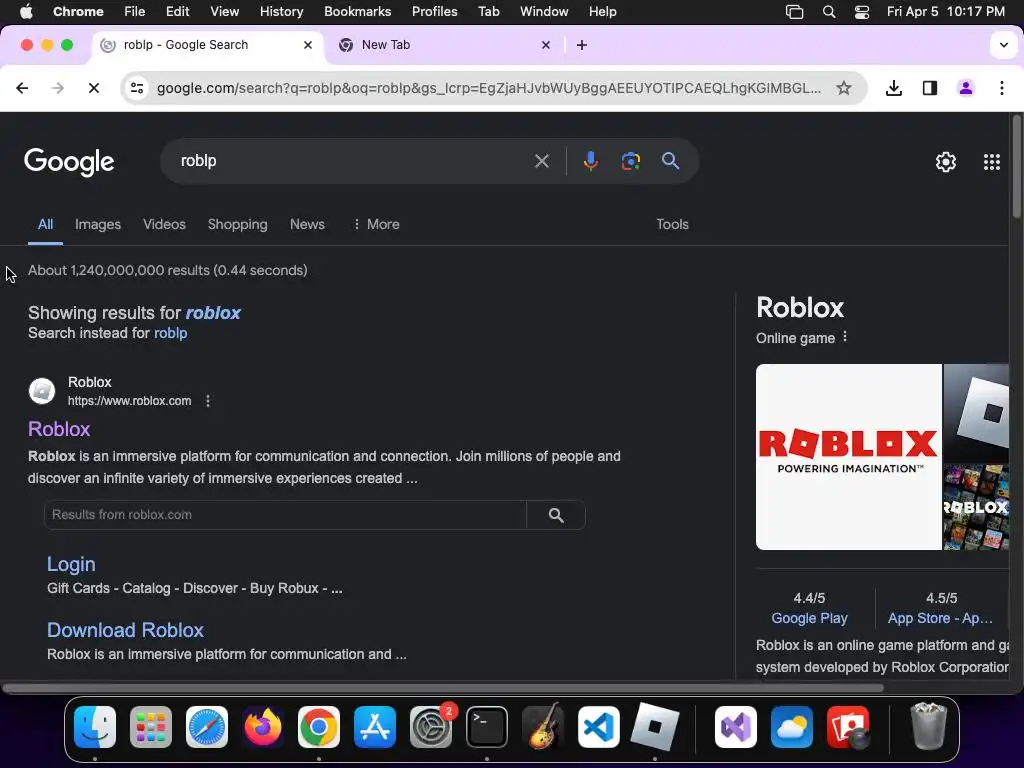The image size is (1024, 768).
Task: Toggle the Chrome side panel
Action: coord(929,88)
